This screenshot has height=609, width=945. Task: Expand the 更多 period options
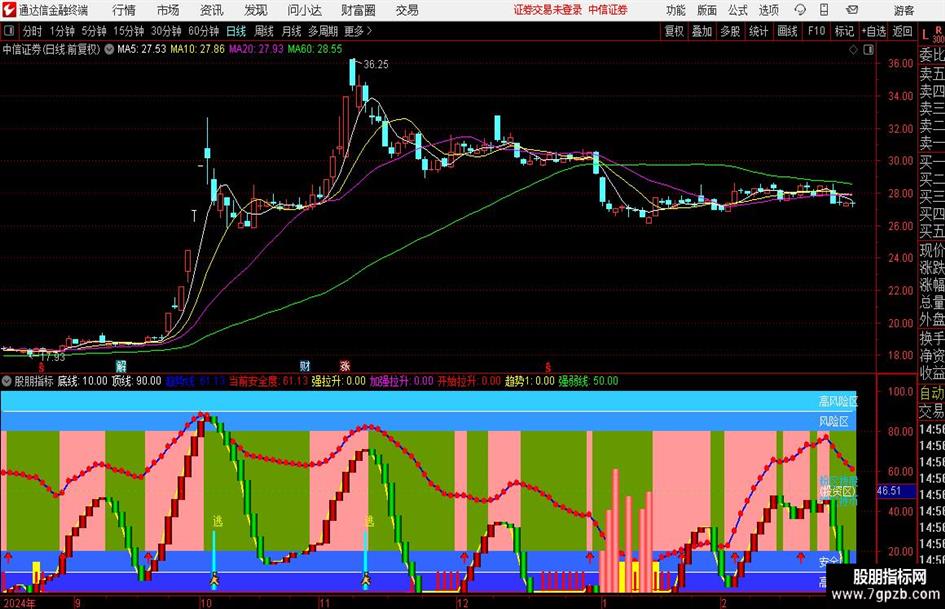(x=358, y=31)
